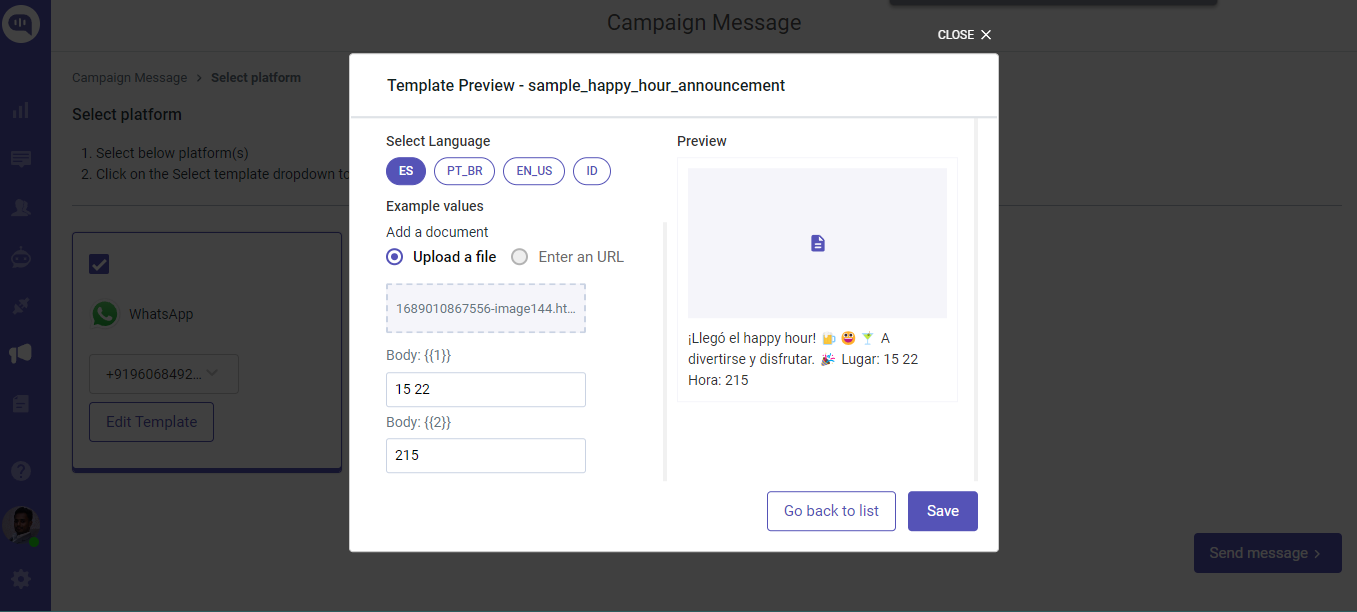1357x612 pixels.
Task: Save the template preview values
Action: (x=943, y=511)
